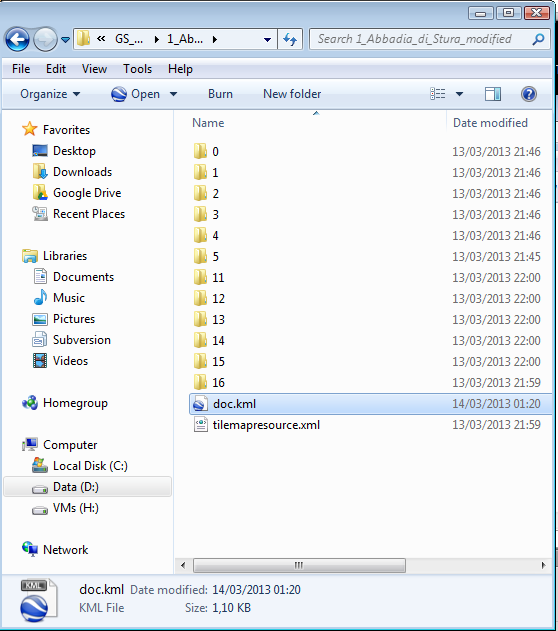
Task: Open the arrow next to Open button
Action: pos(173,94)
